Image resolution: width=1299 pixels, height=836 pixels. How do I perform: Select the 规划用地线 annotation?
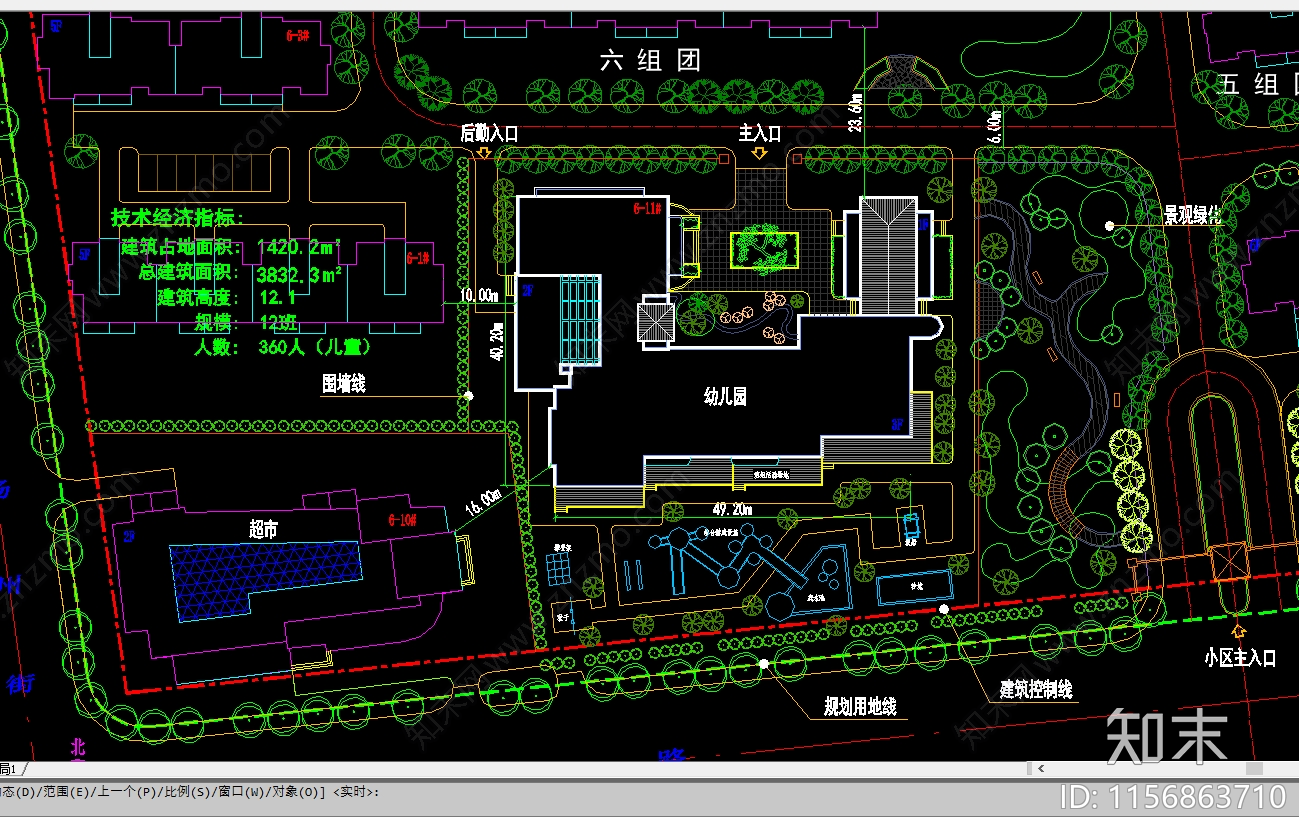[860, 707]
